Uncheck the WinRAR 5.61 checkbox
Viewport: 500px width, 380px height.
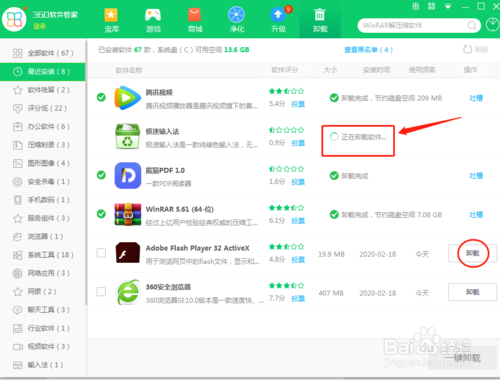tap(101, 214)
